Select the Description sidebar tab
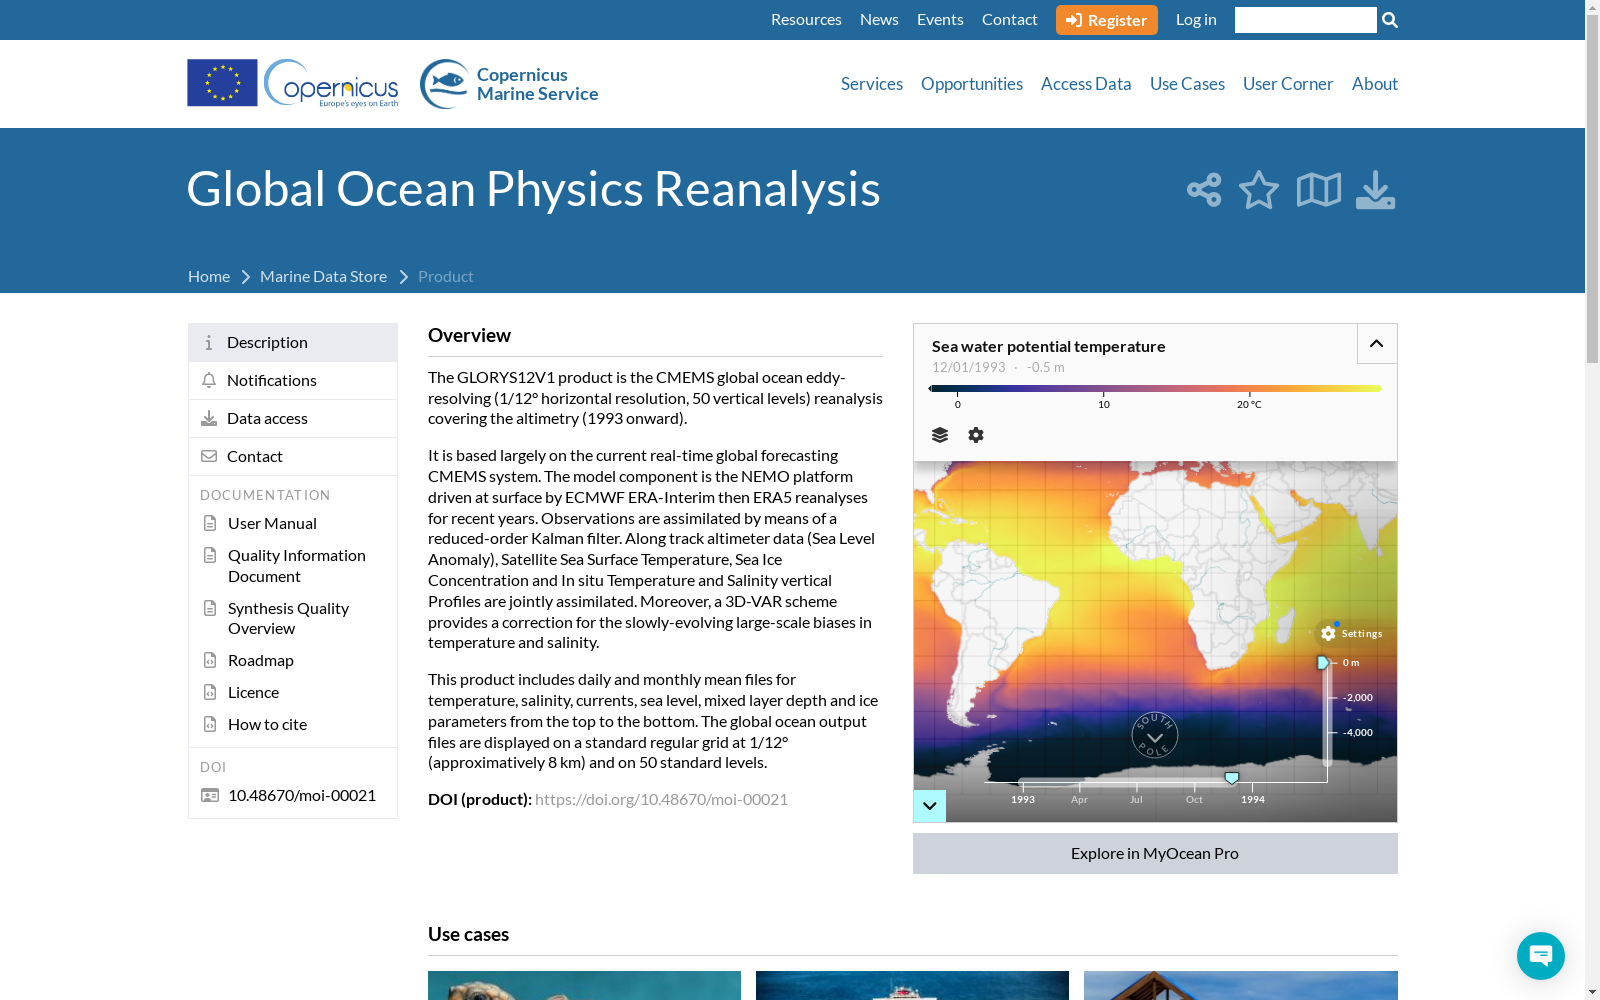 click(293, 343)
